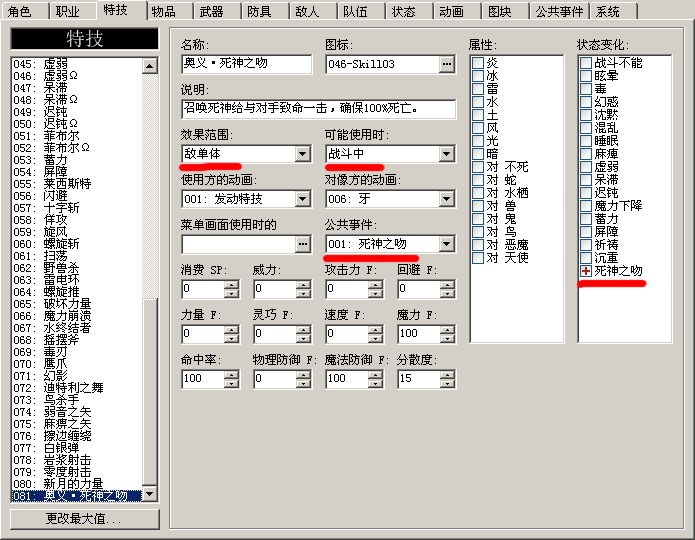Increase 物理防御 F value with up arrow

303,375
